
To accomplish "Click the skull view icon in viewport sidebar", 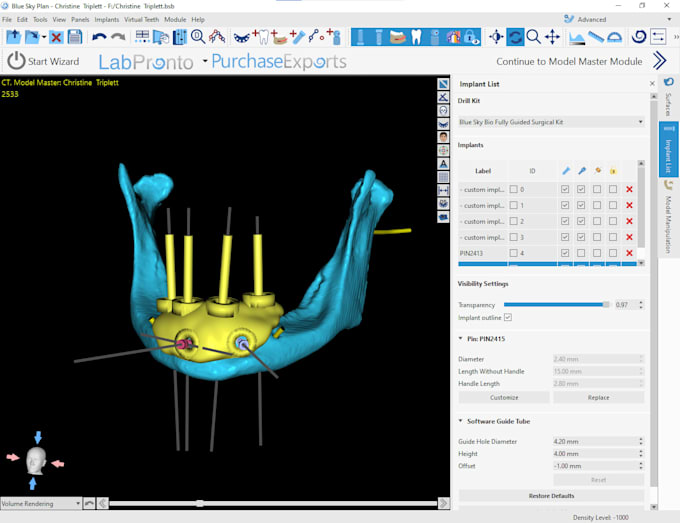I will 443,111.
